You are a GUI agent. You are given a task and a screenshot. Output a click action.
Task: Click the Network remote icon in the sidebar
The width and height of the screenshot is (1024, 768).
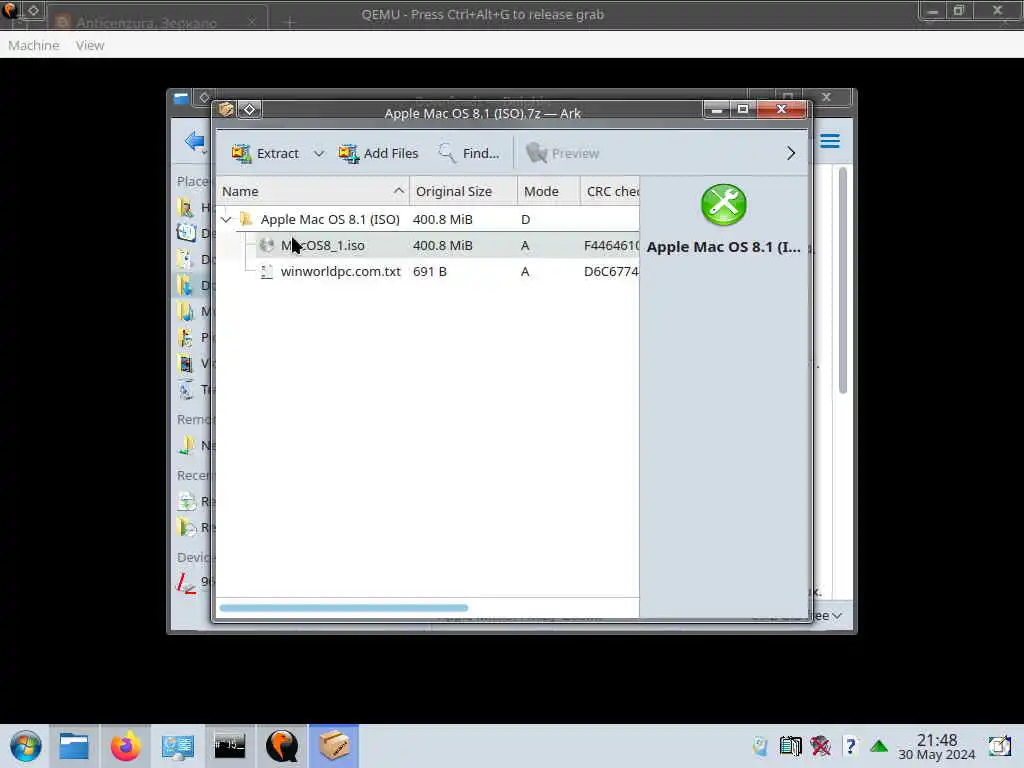coord(186,445)
